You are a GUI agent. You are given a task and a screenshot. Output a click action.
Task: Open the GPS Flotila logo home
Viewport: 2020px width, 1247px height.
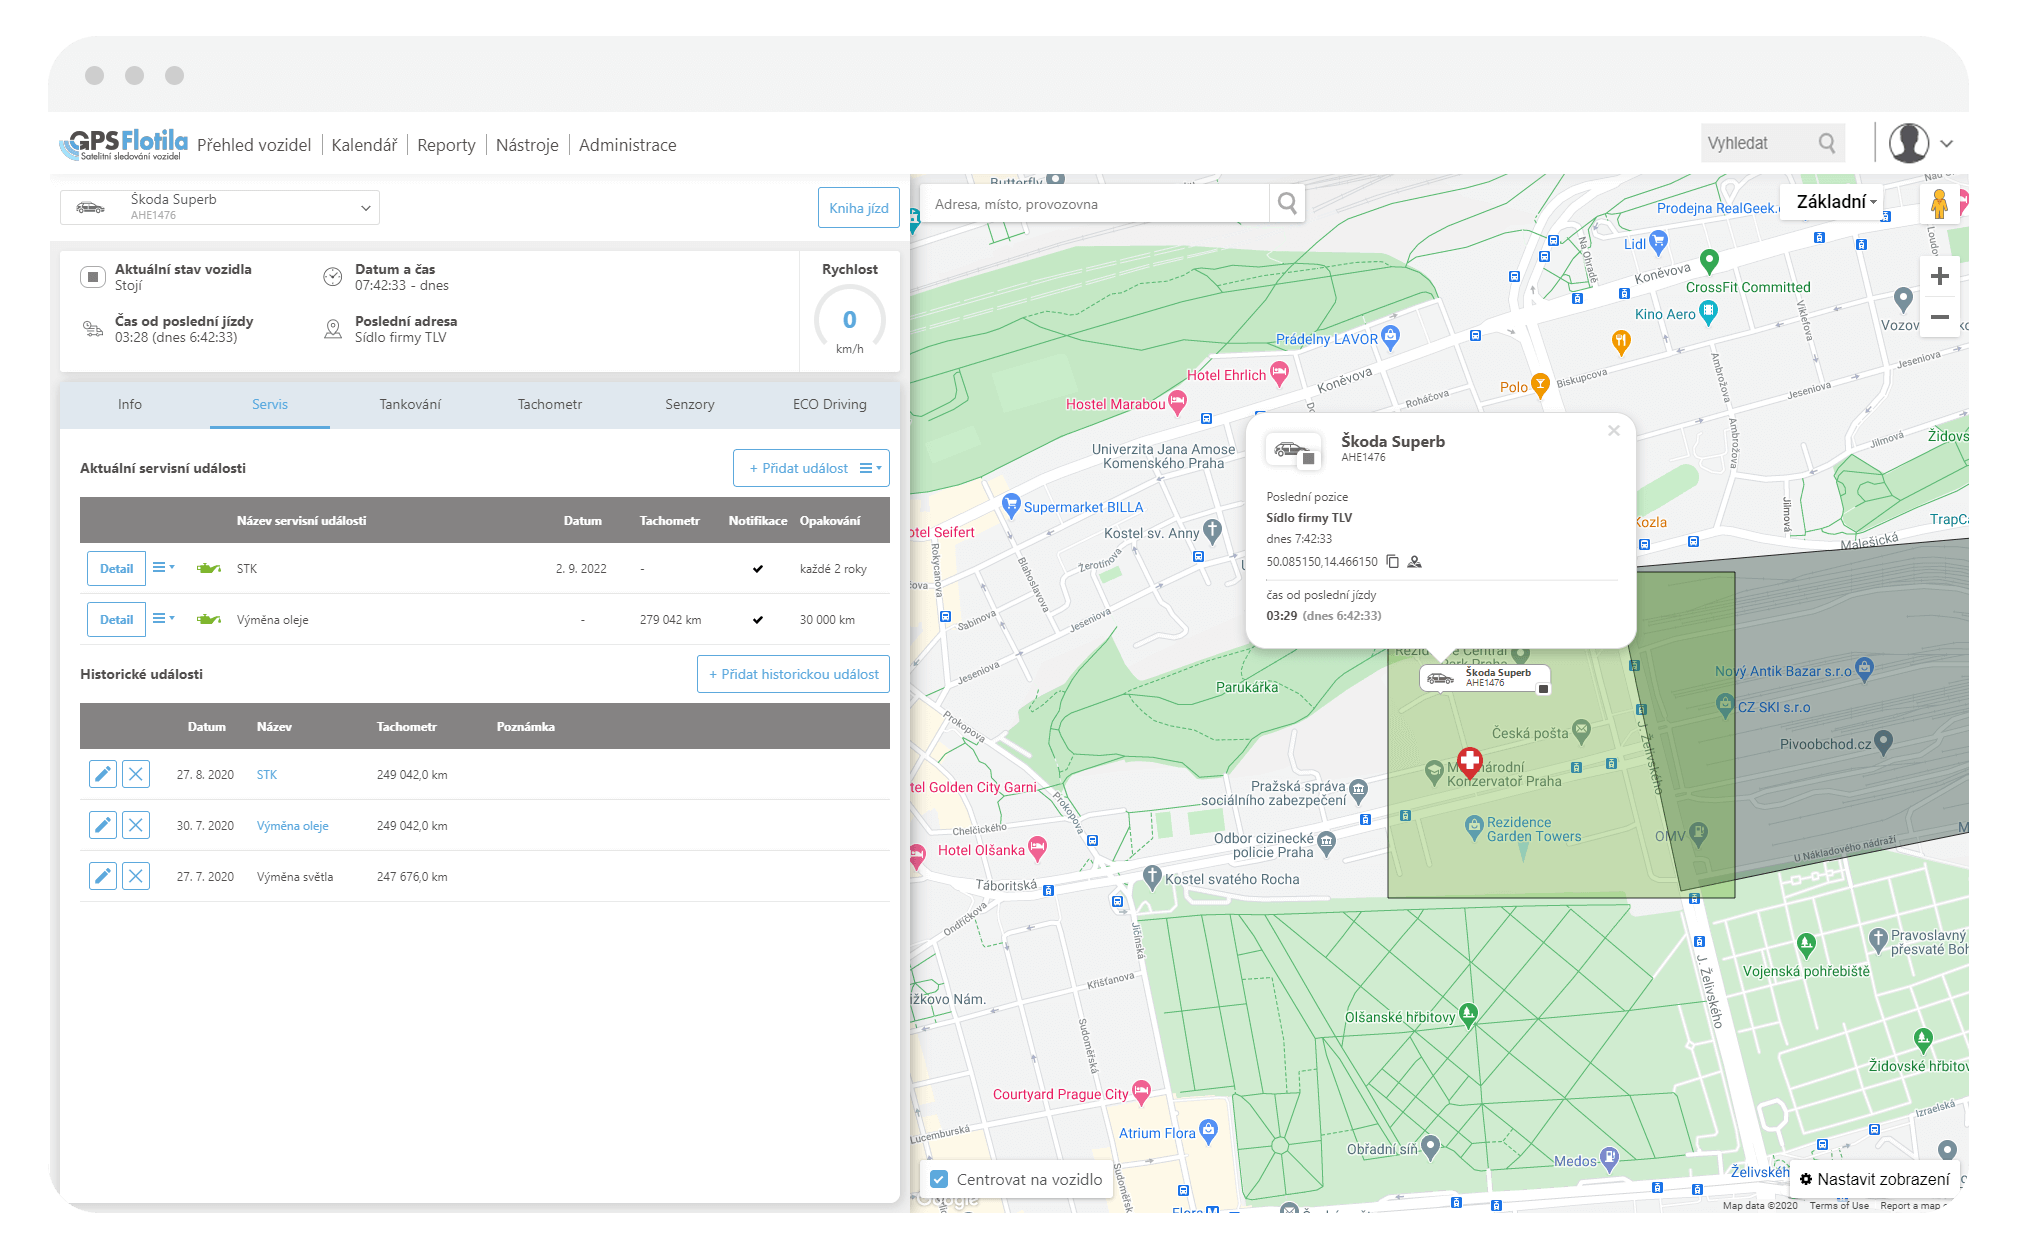[123, 145]
